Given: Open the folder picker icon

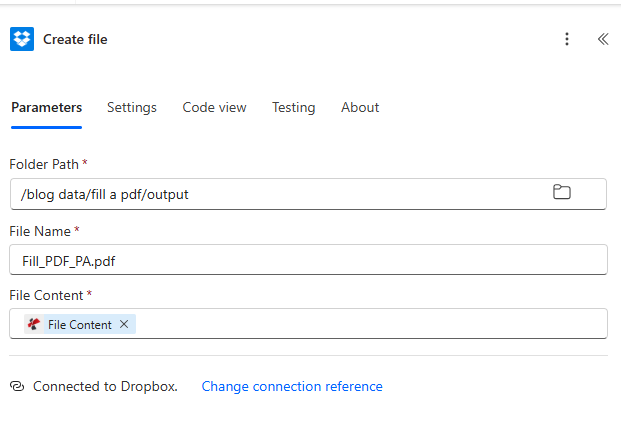Looking at the screenshot, I should 562,193.
